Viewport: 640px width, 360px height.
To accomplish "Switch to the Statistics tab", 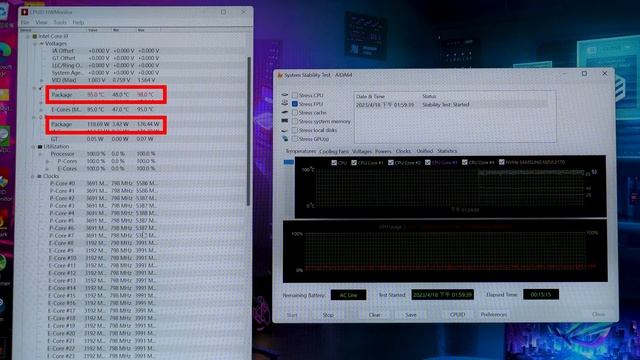I will click(x=447, y=151).
